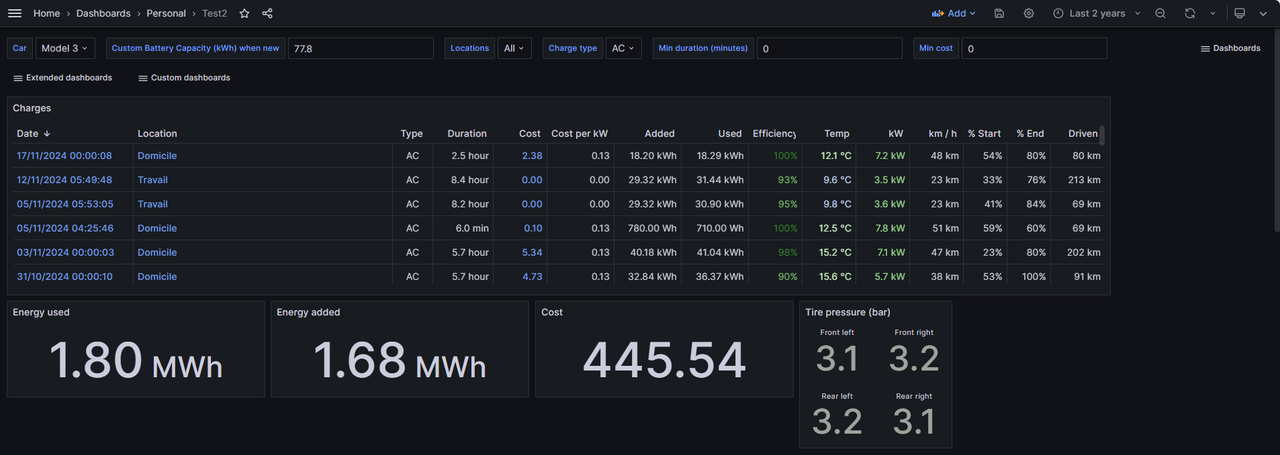The image size is (1280, 455).
Task: Open the Car Model 3 dropdown
Action: (65, 48)
